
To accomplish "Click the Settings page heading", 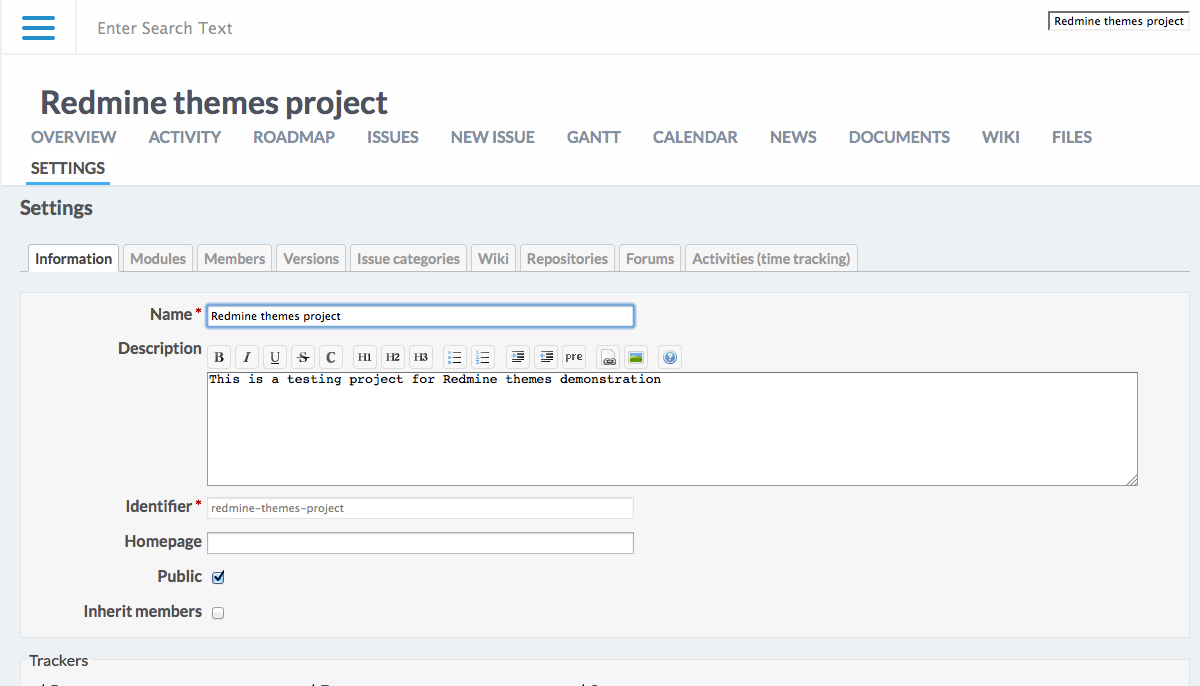I will [x=56, y=208].
